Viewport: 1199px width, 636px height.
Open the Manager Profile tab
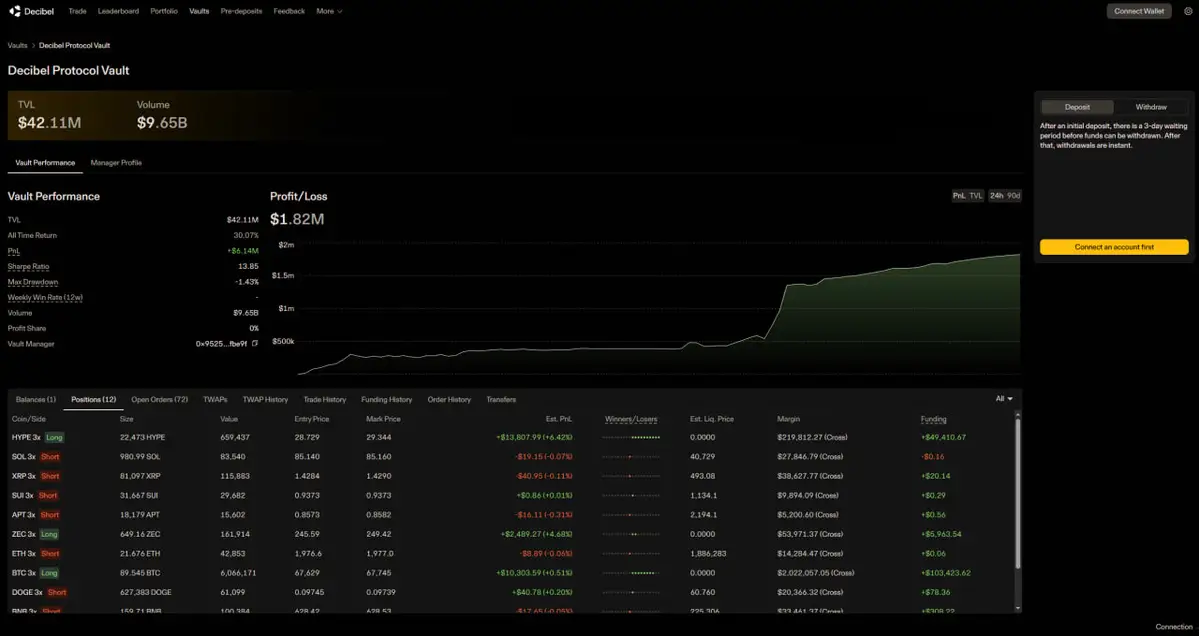tap(116, 162)
